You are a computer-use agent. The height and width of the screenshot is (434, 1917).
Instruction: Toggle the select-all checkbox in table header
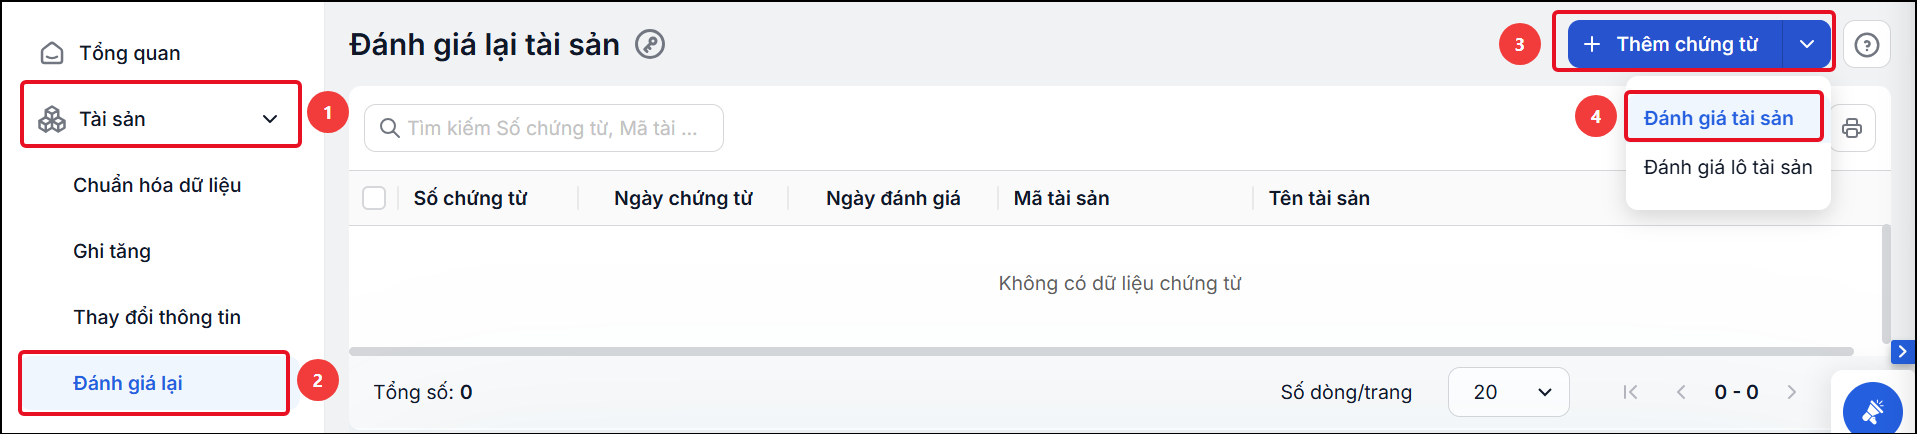tap(374, 198)
